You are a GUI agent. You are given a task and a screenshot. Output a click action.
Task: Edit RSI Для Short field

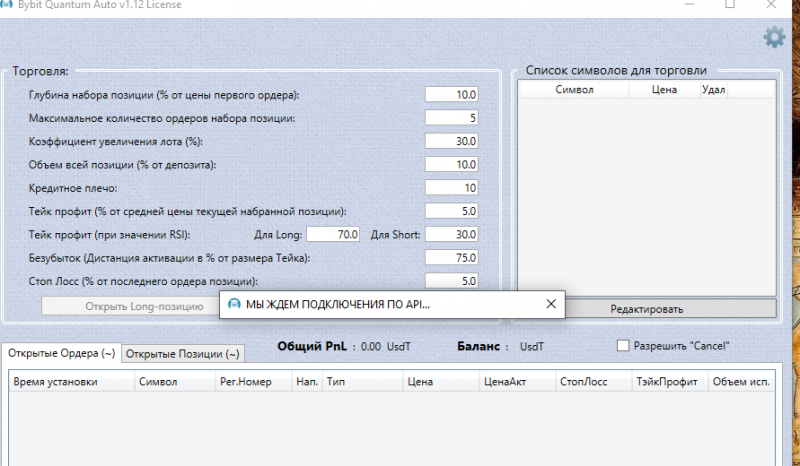[452, 234]
